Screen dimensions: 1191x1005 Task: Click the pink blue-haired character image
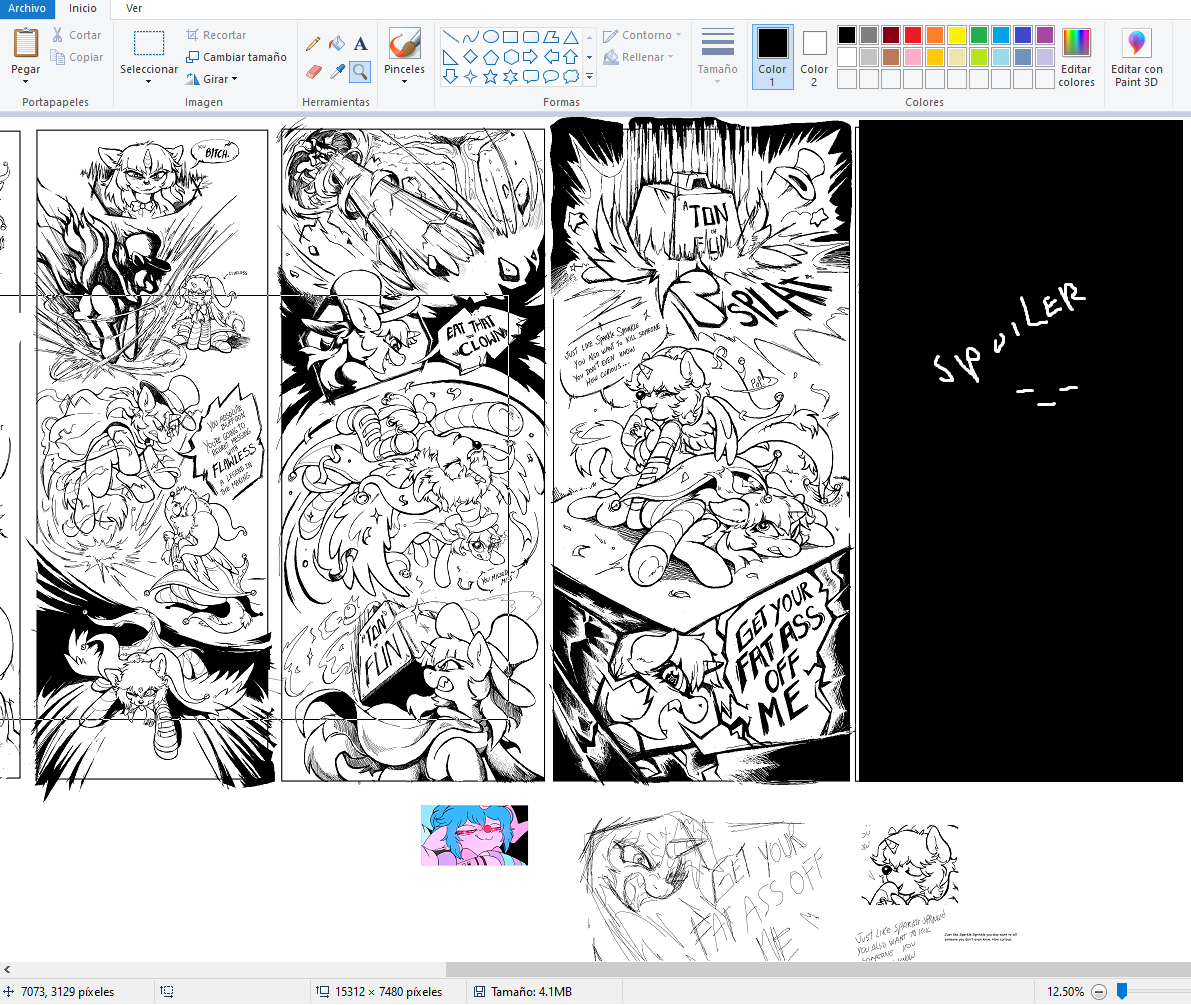[x=475, y=836]
